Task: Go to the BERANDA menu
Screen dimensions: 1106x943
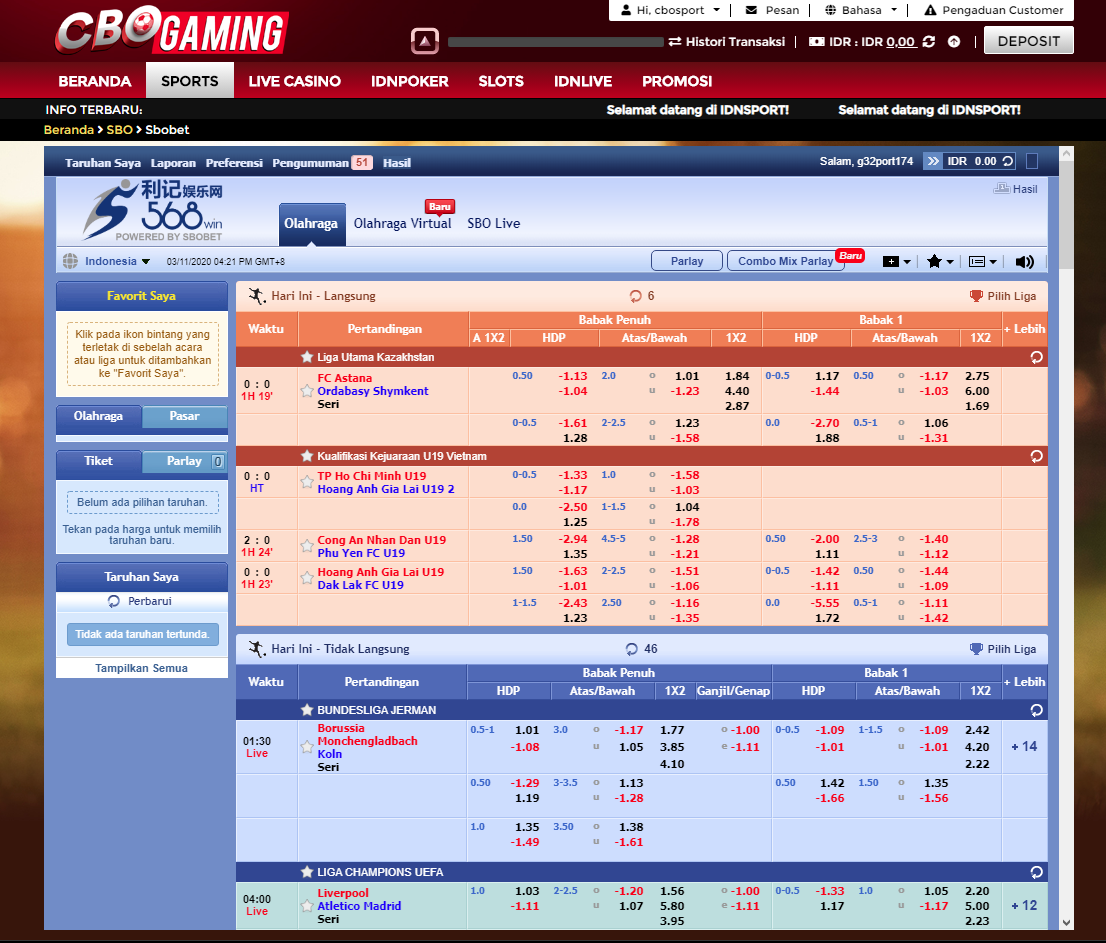Action: (95, 81)
